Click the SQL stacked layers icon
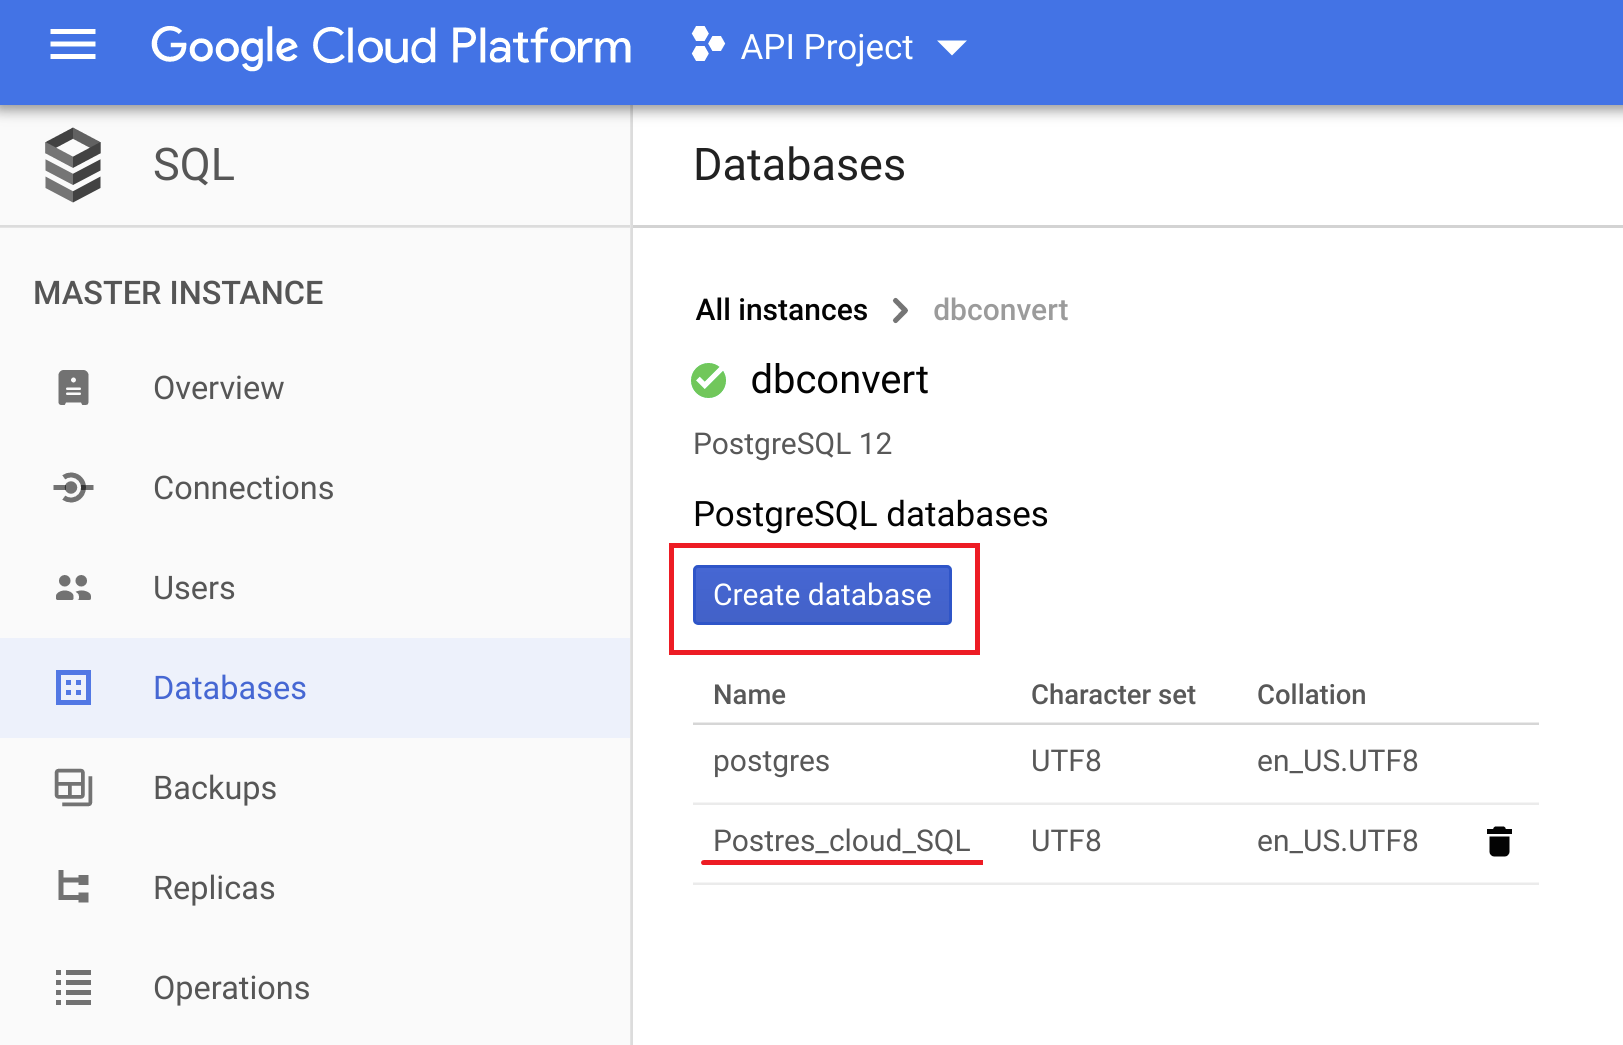This screenshot has height=1045, width=1623. tap(73, 165)
